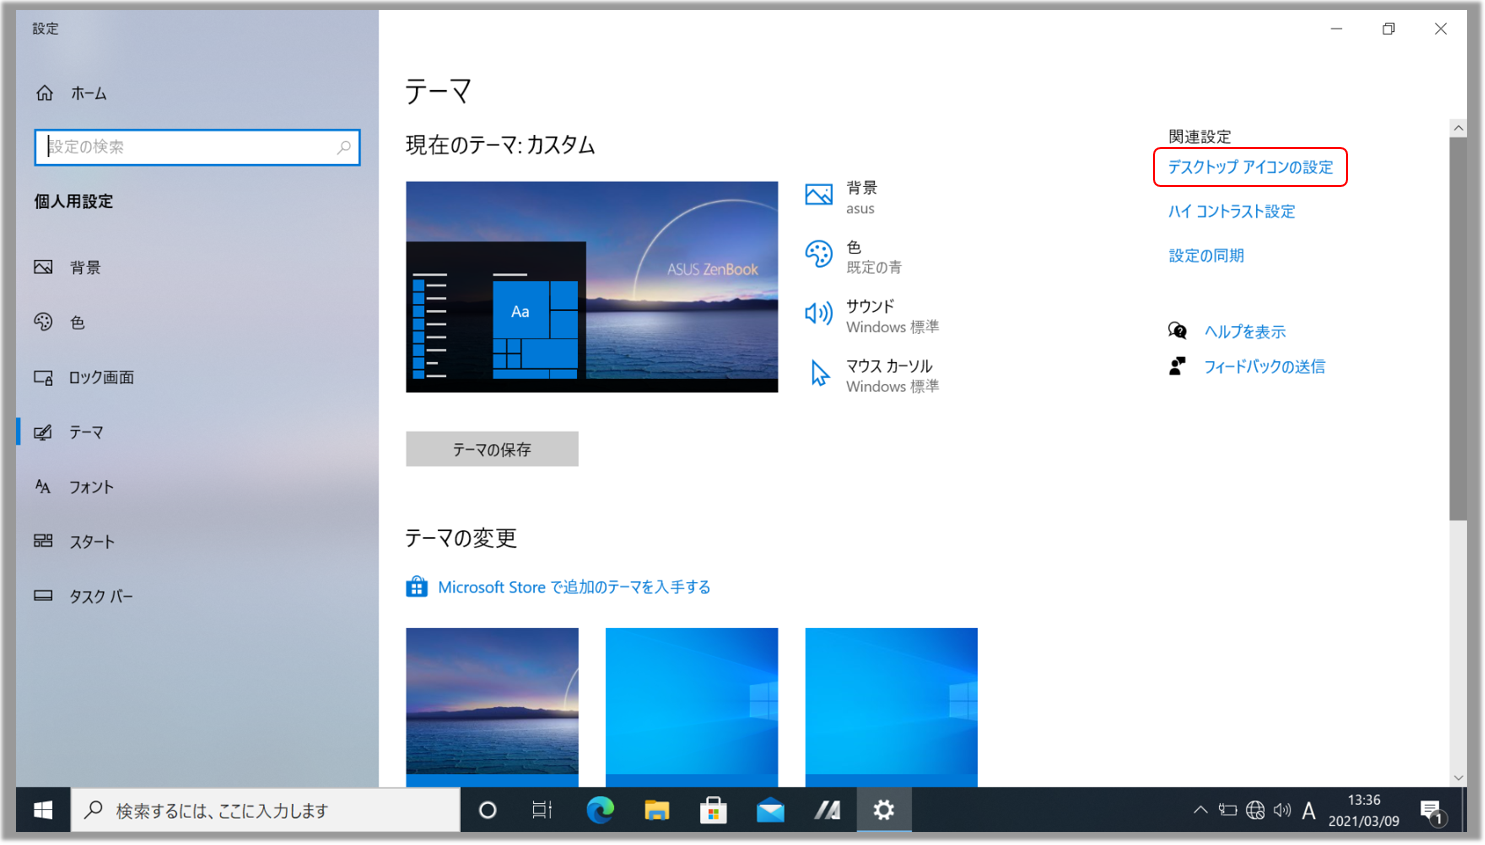Open デスクトップ アイコンの設定 link

pos(1250,167)
